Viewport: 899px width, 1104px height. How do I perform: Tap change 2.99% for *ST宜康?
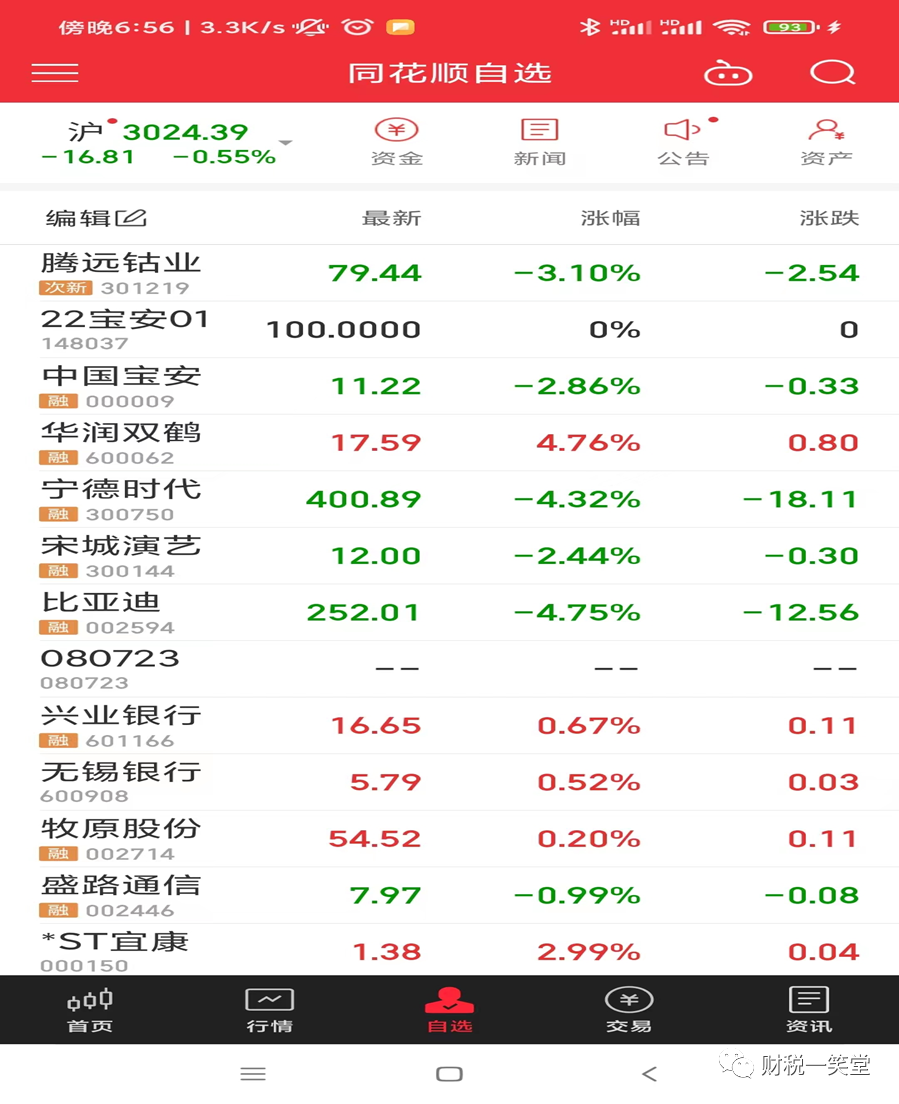(x=589, y=952)
